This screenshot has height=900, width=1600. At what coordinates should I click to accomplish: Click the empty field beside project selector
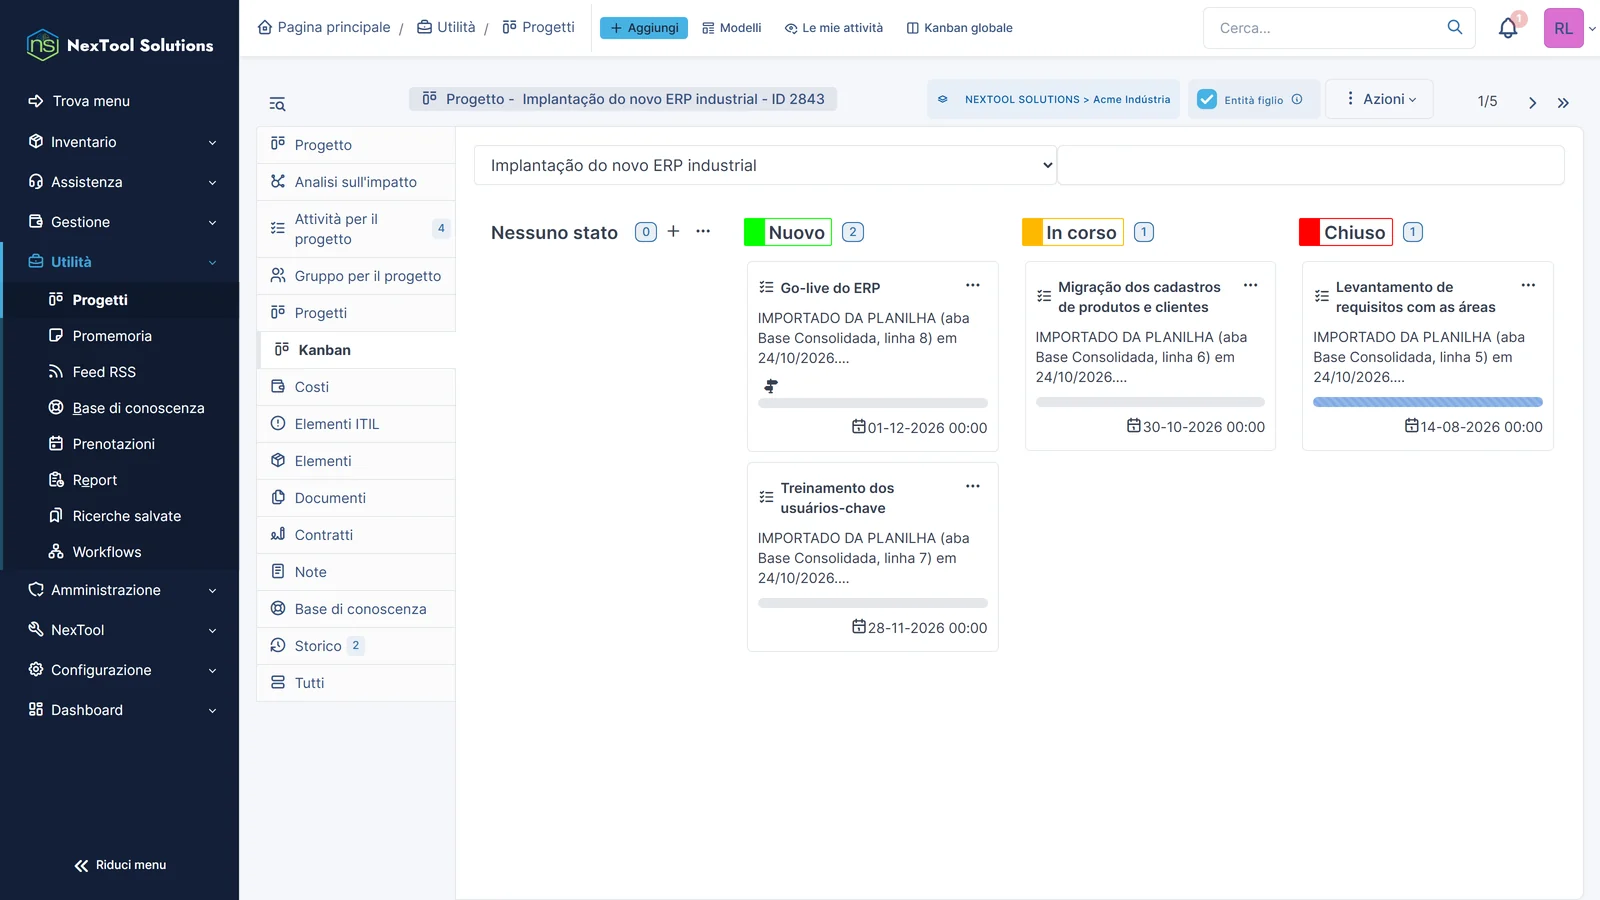click(1310, 165)
